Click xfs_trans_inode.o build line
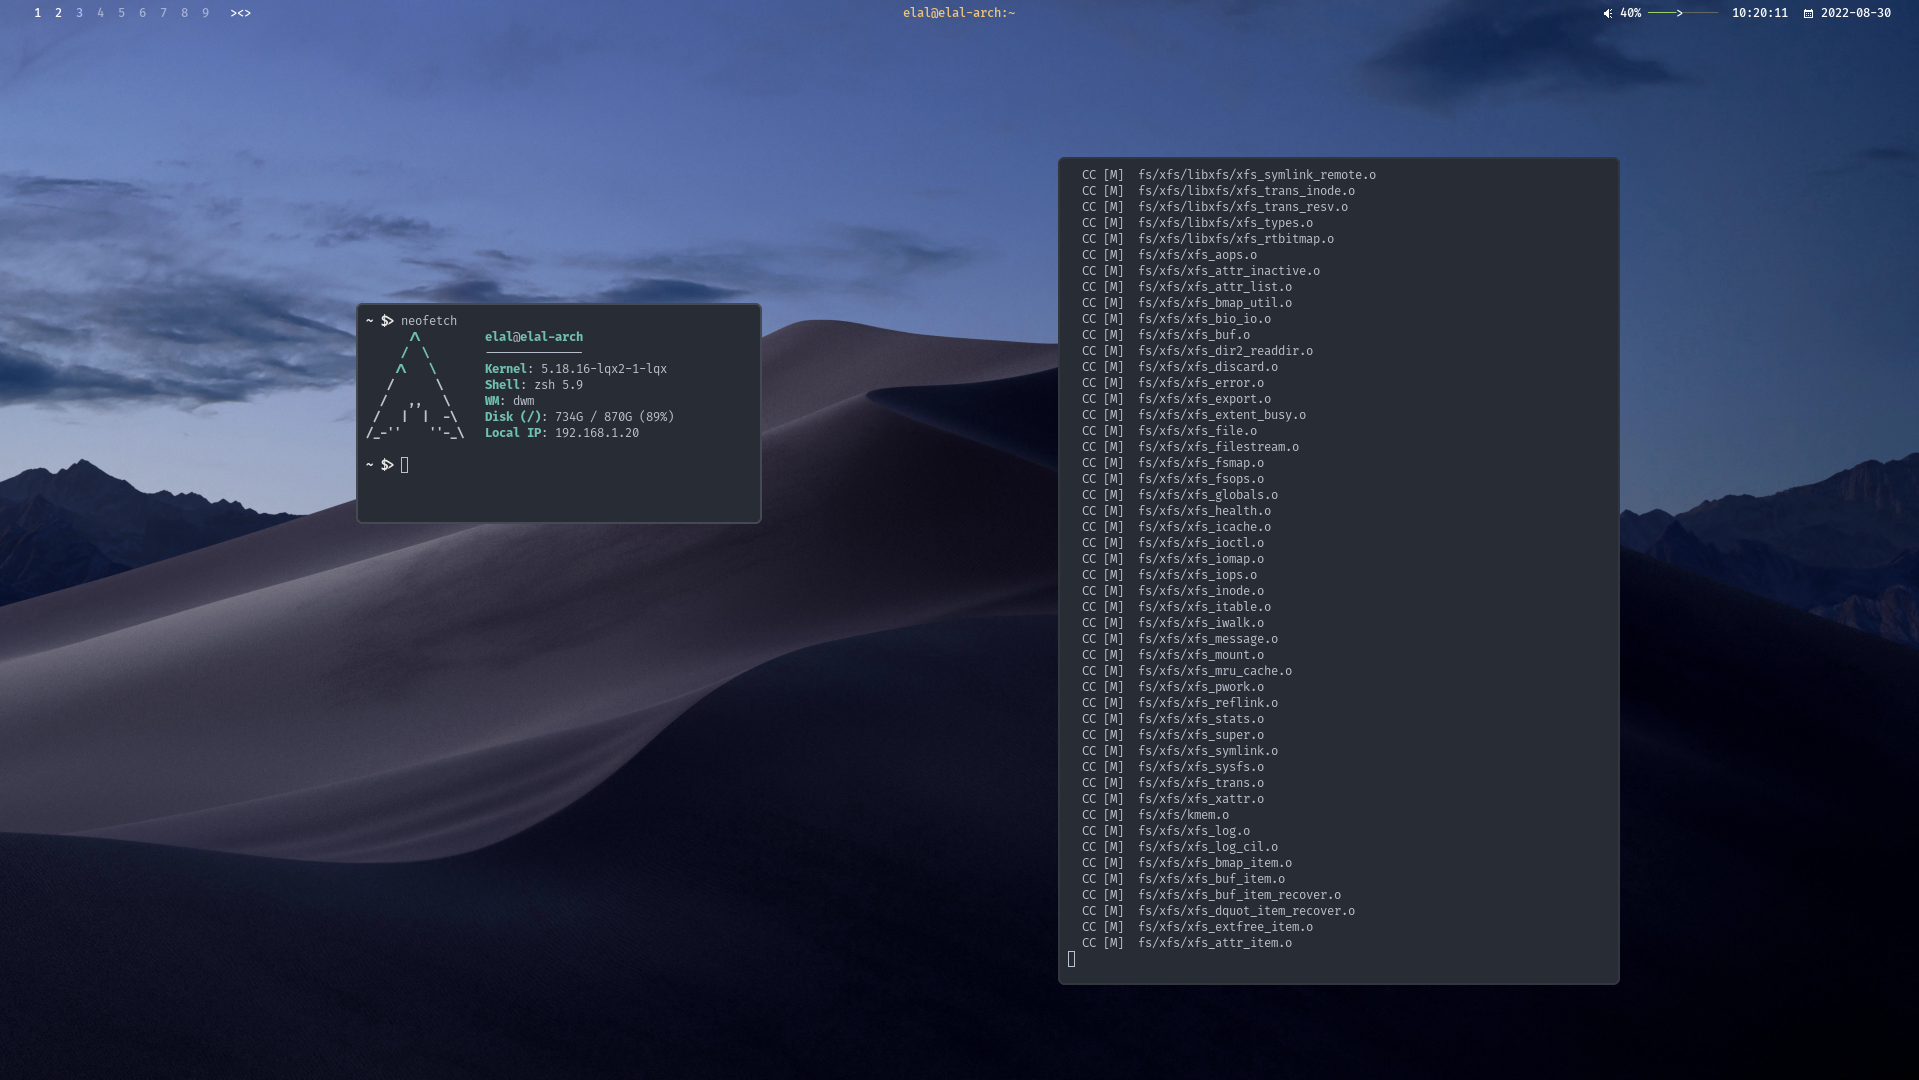Image resolution: width=1919 pixels, height=1080 pixels. tap(1218, 191)
